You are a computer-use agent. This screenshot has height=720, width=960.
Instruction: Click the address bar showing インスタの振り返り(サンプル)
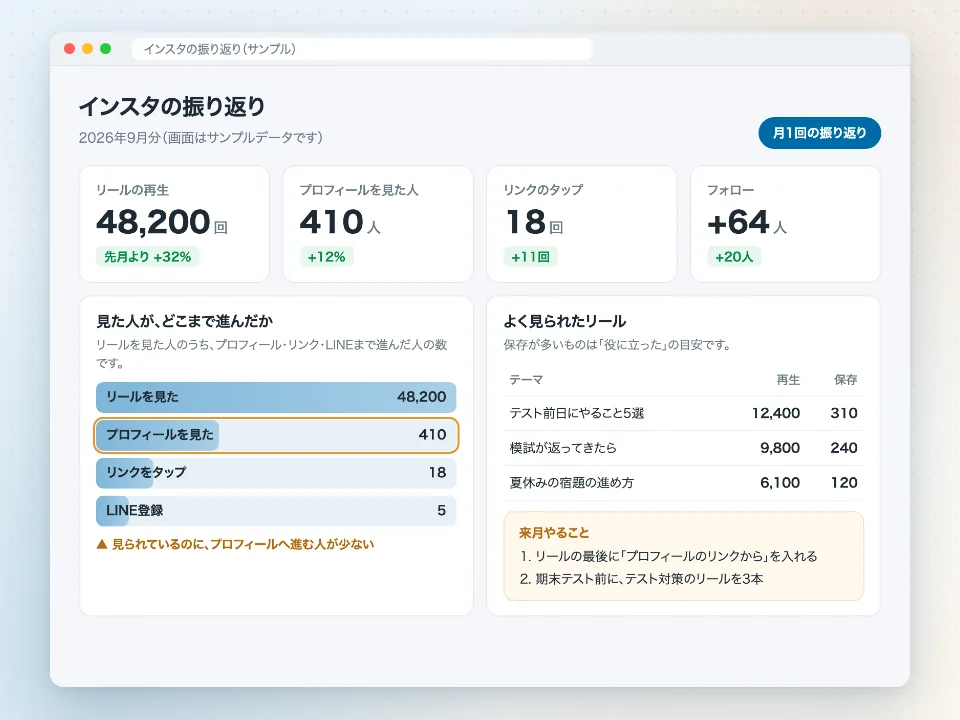click(x=362, y=49)
